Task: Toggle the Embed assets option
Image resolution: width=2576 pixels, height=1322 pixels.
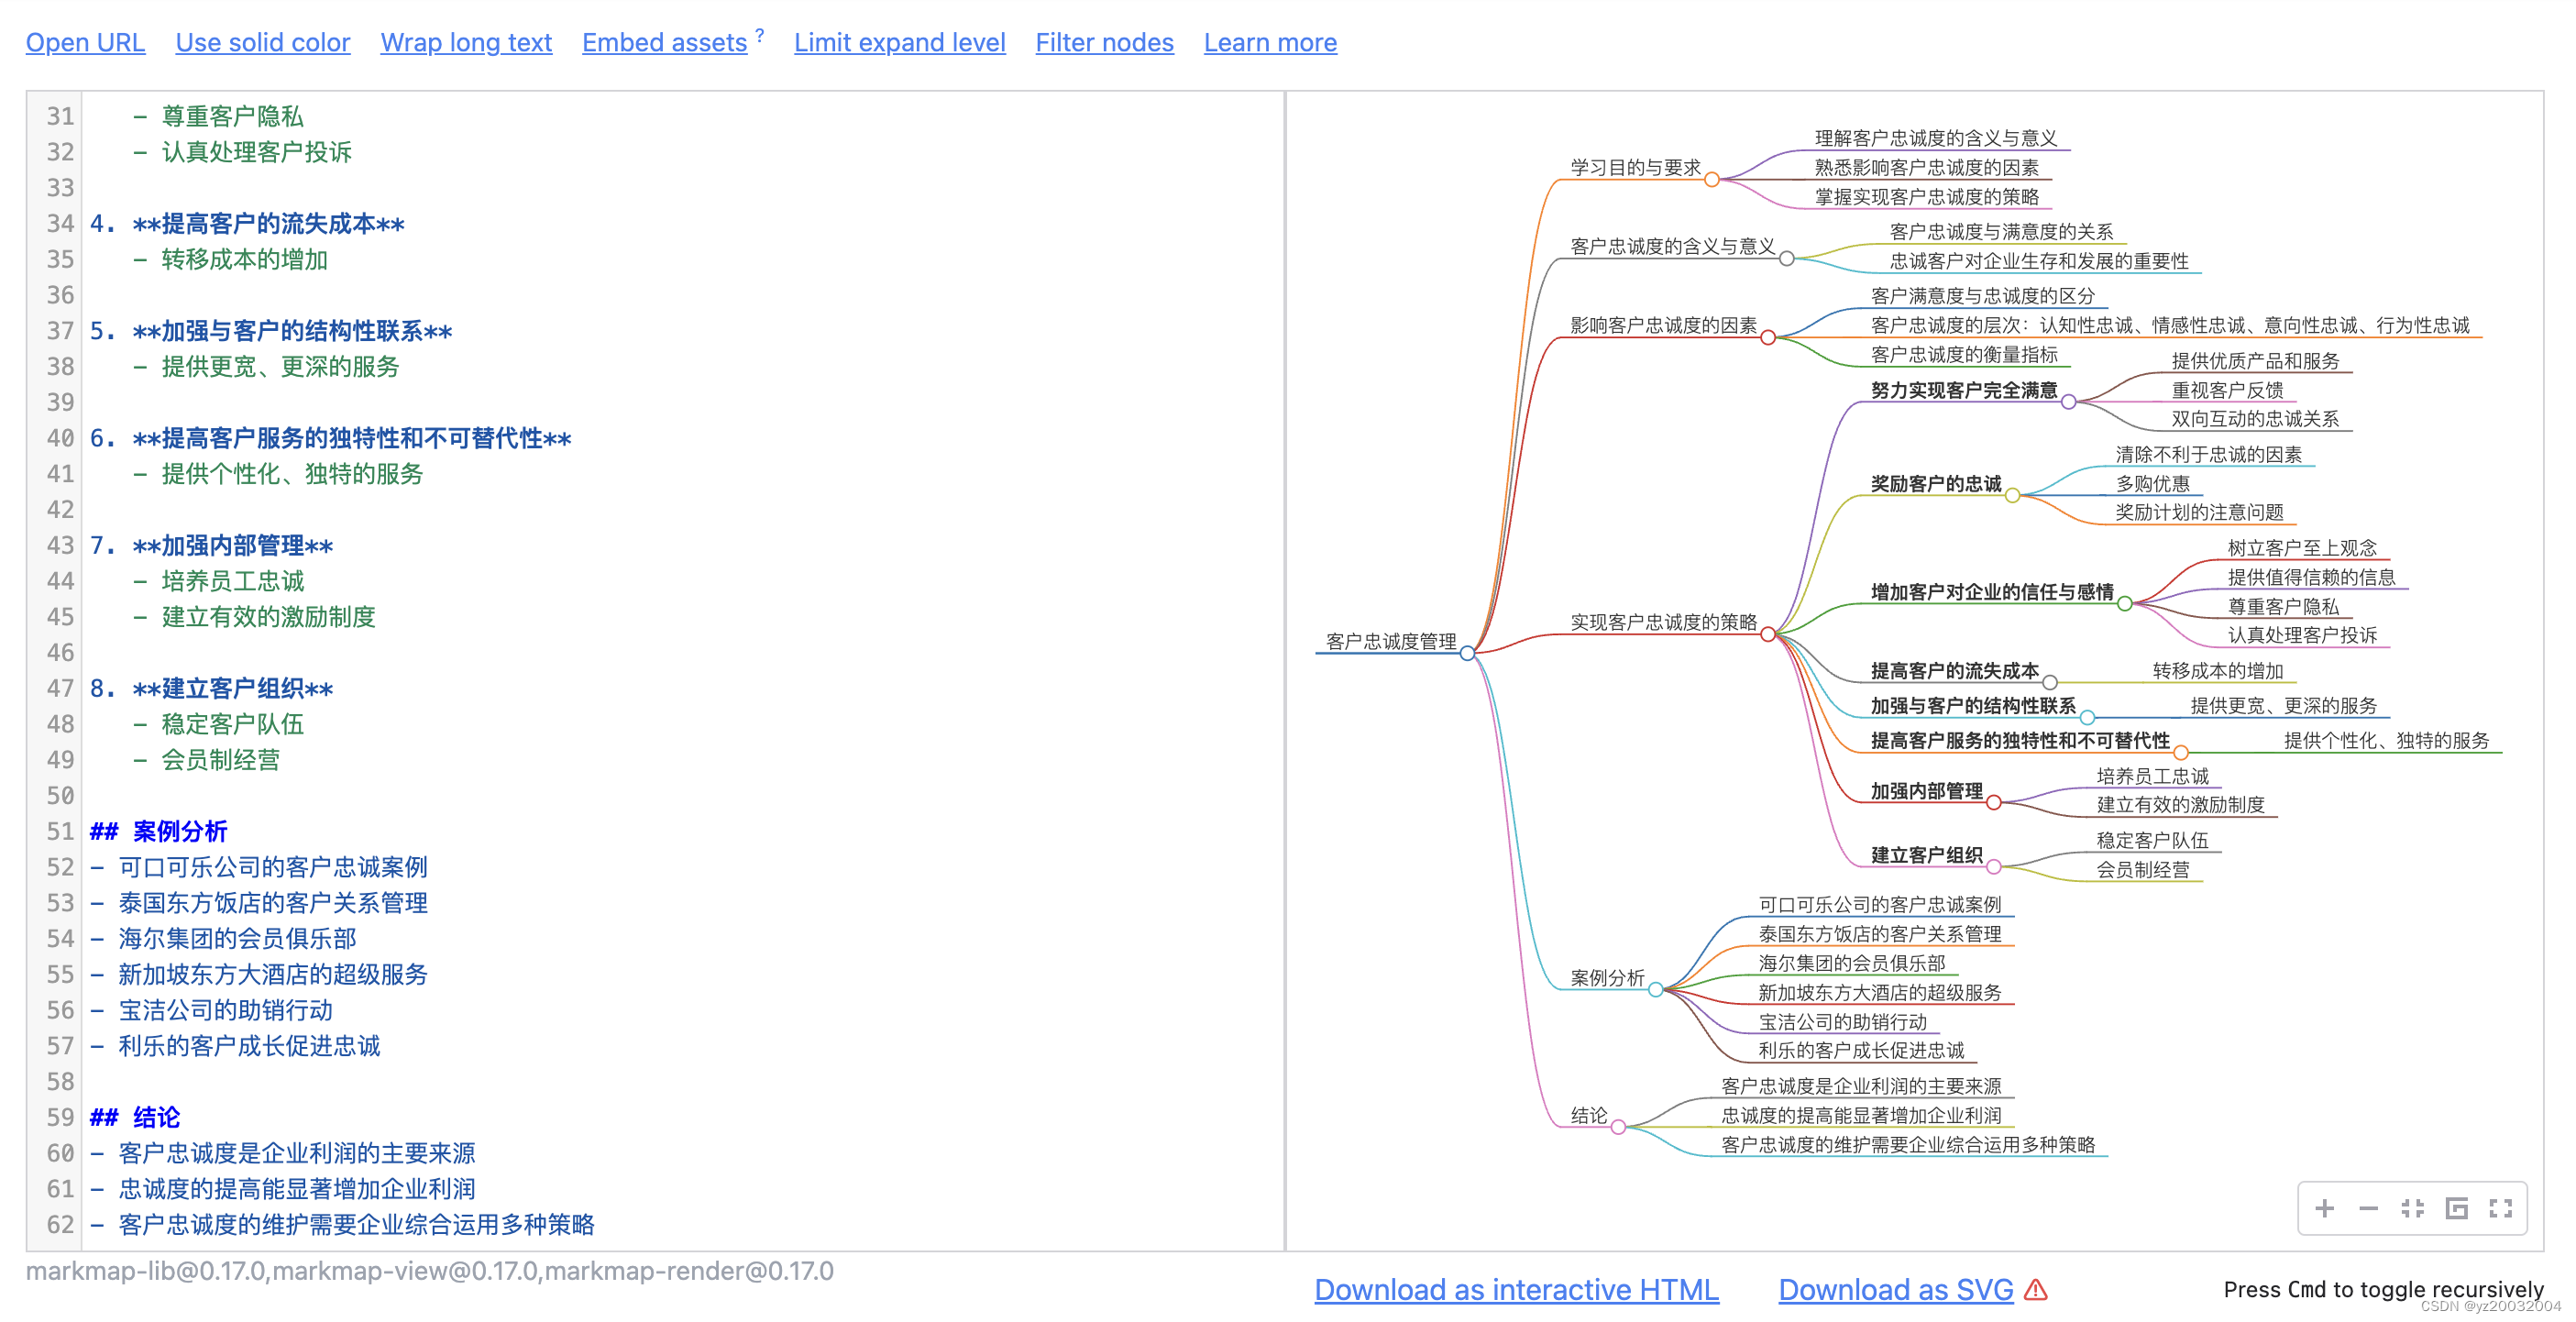Action: point(664,43)
